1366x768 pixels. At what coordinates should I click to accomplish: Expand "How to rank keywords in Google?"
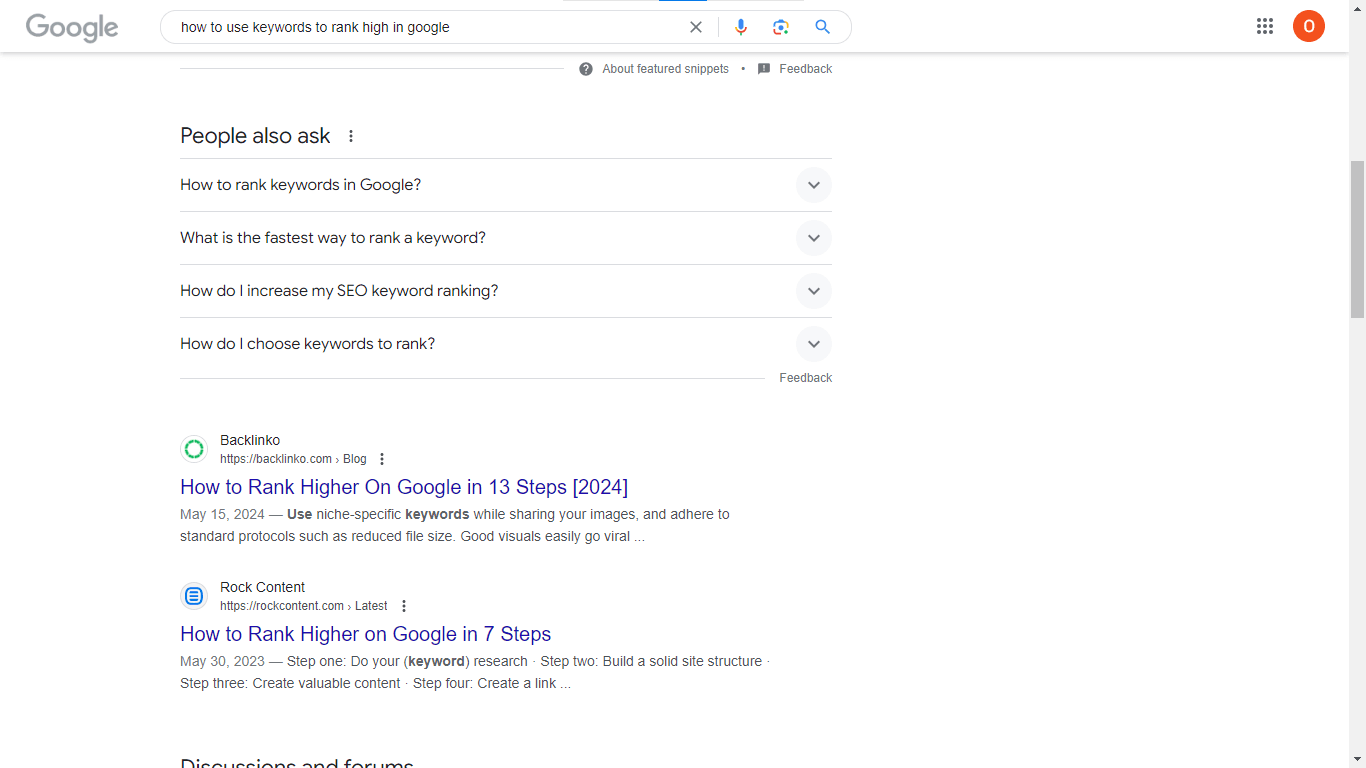(813, 185)
